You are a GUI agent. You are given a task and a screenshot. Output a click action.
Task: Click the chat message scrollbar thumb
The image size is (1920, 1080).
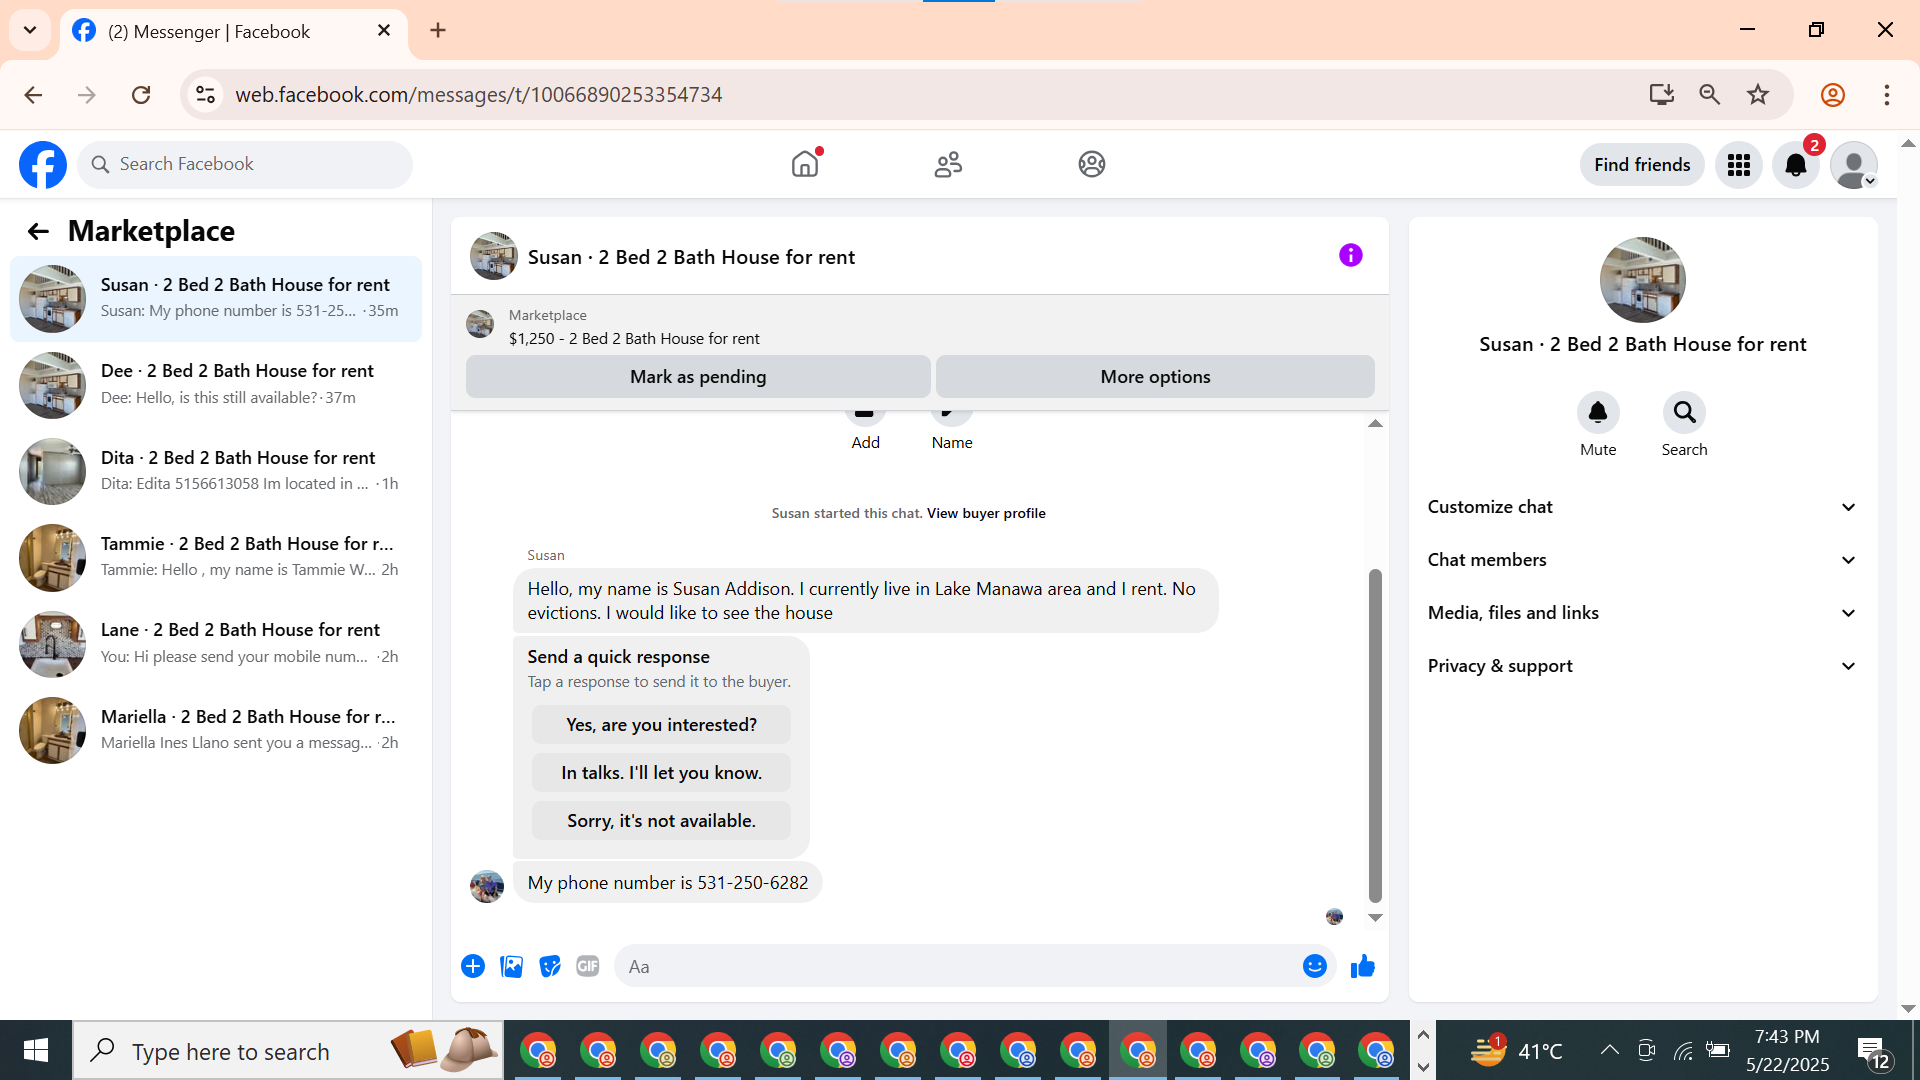click(1375, 736)
